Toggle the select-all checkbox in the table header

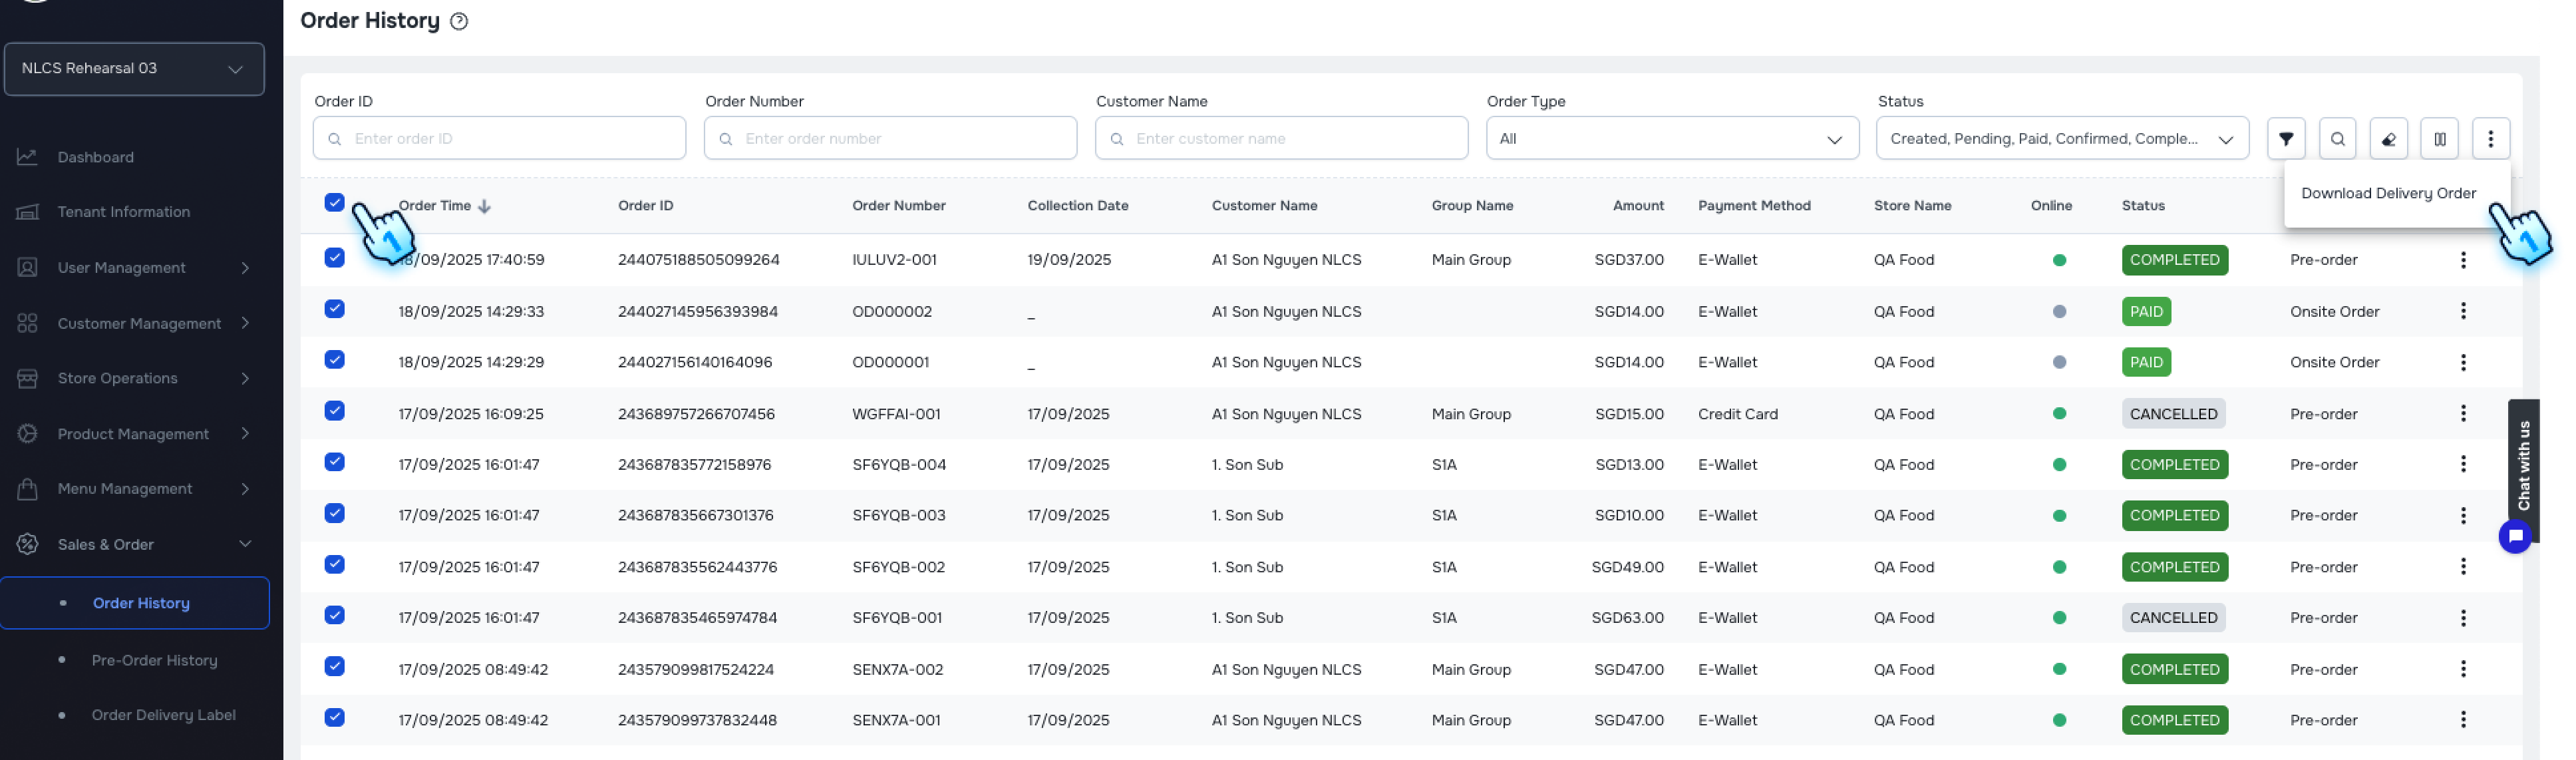pyautogui.click(x=335, y=204)
